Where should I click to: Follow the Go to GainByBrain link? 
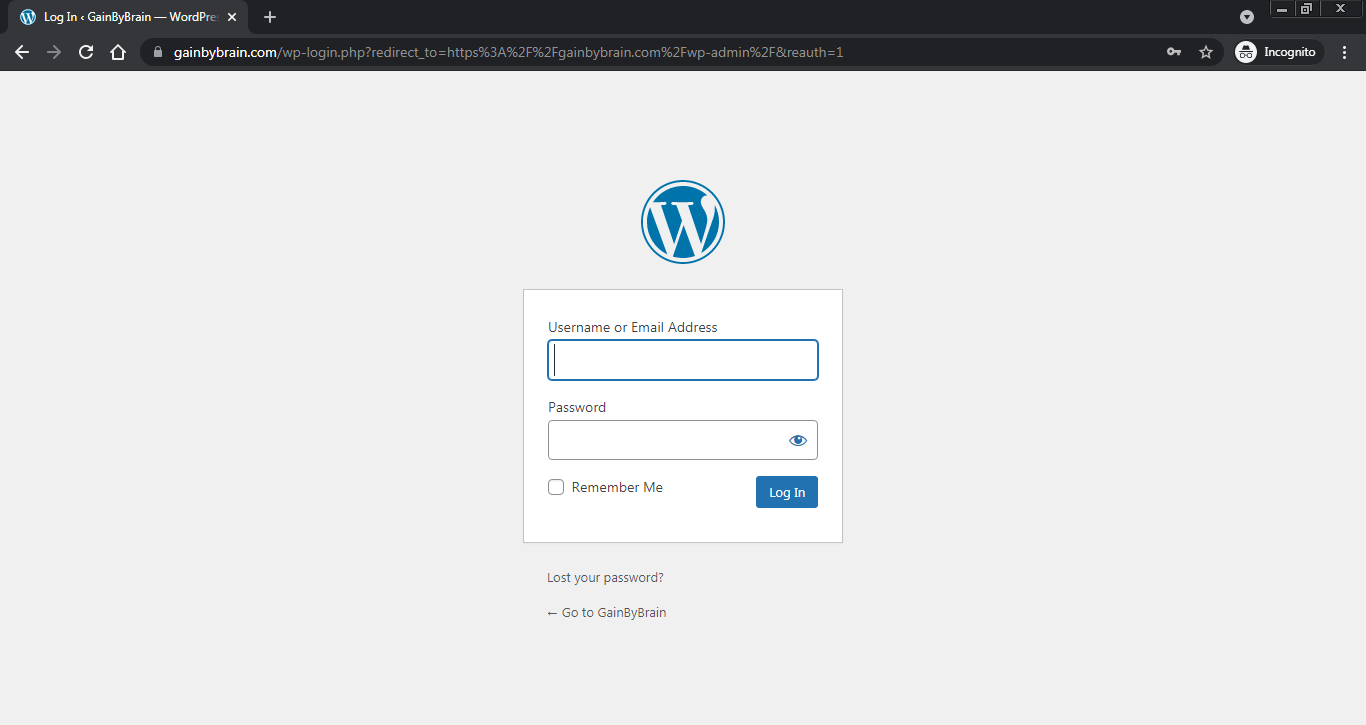(x=606, y=612)
